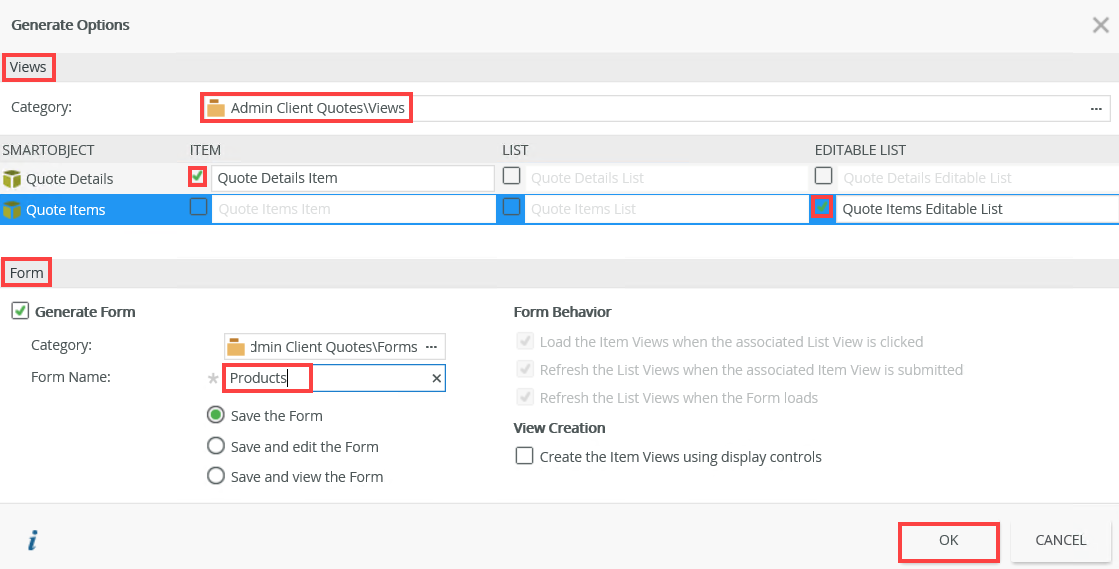Click the Forms category folder icon

coord(236,347)
